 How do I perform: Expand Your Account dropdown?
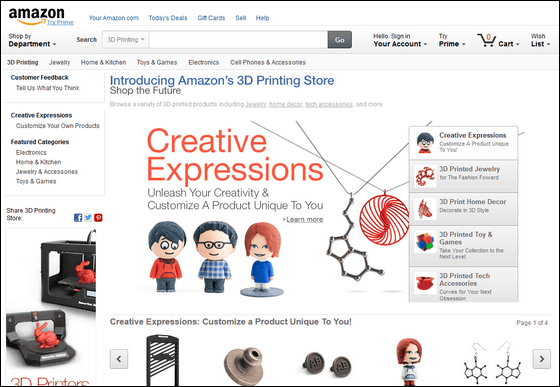tap(400, 40)
